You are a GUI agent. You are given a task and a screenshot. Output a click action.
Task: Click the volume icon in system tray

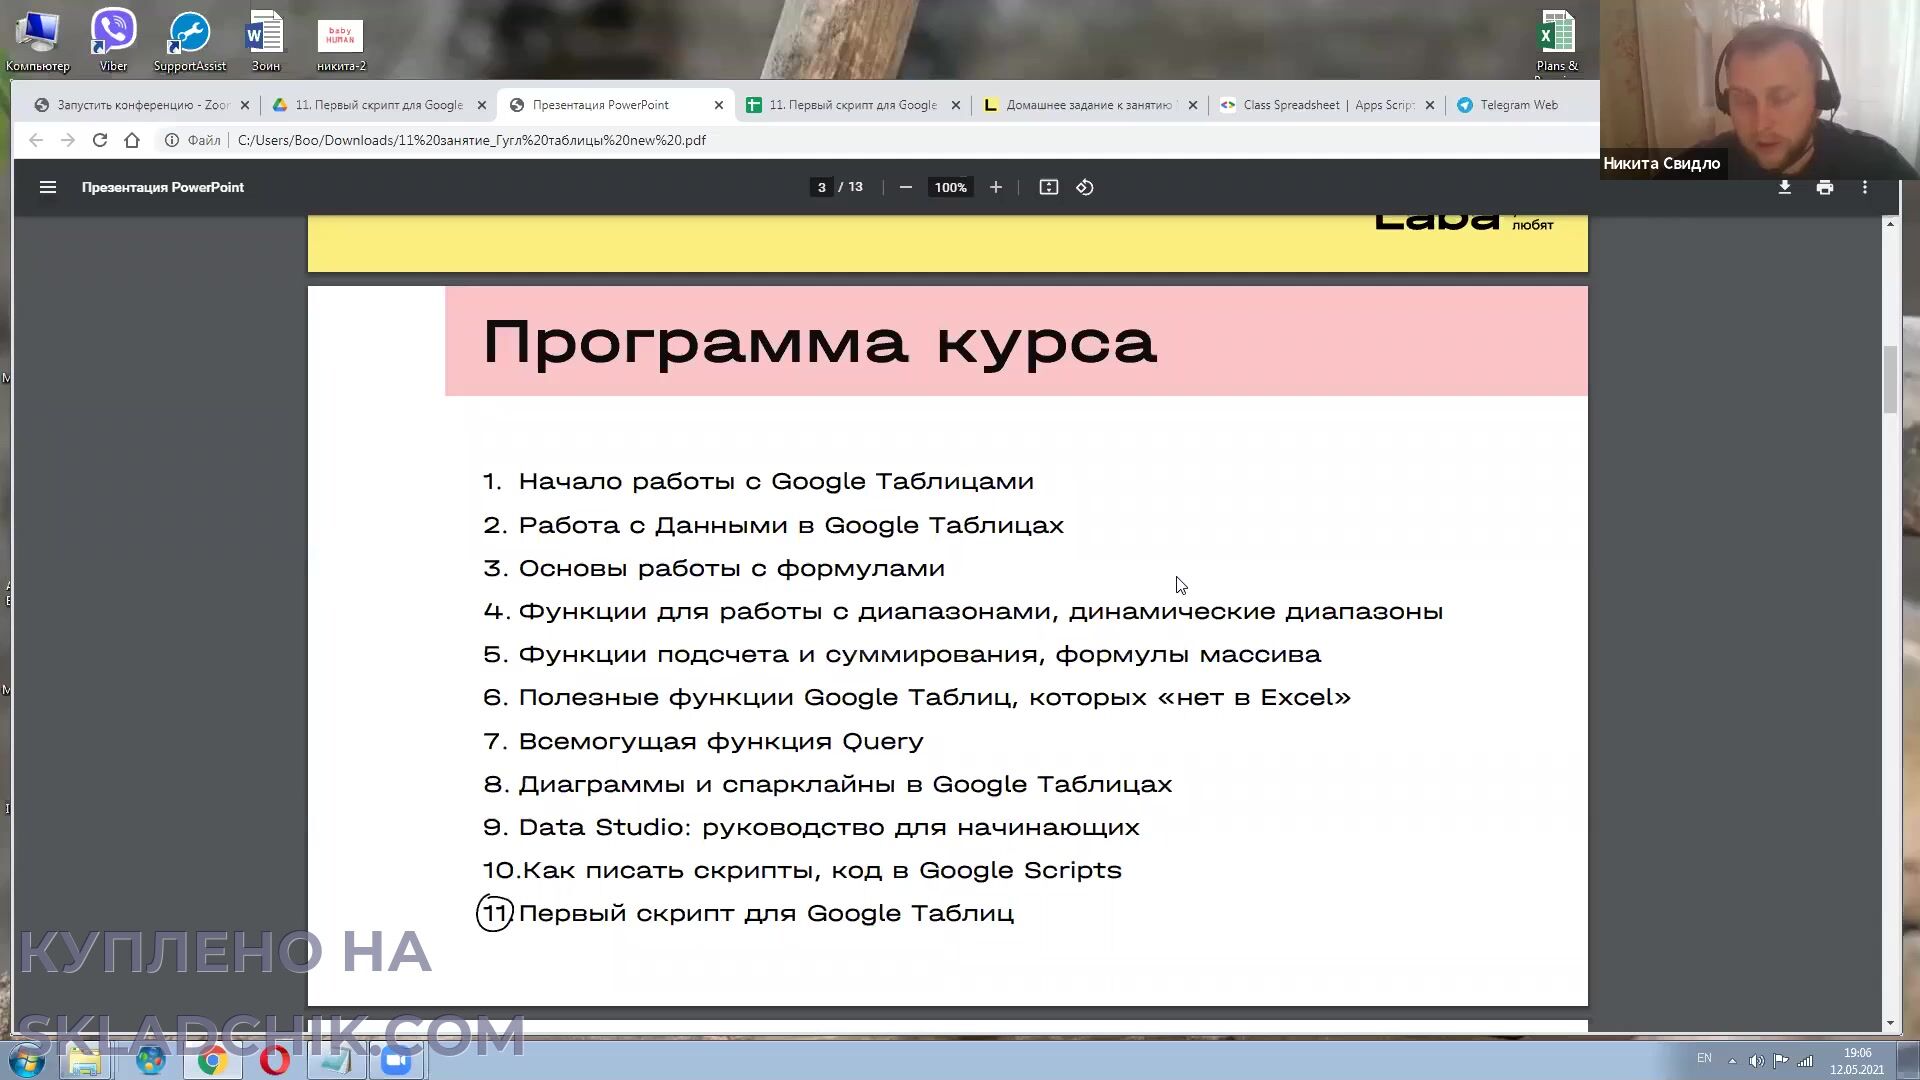1756,1061
